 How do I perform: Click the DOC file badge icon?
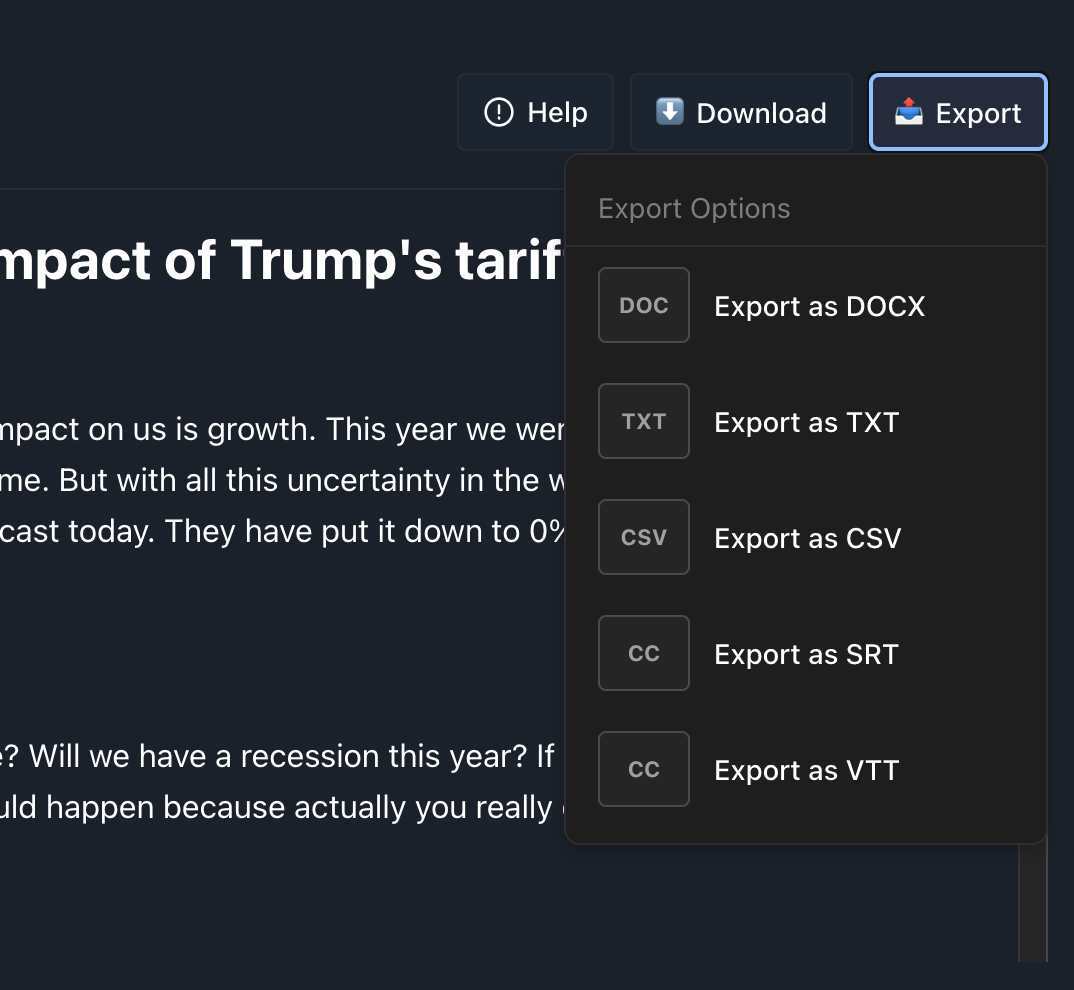(644, 305)
